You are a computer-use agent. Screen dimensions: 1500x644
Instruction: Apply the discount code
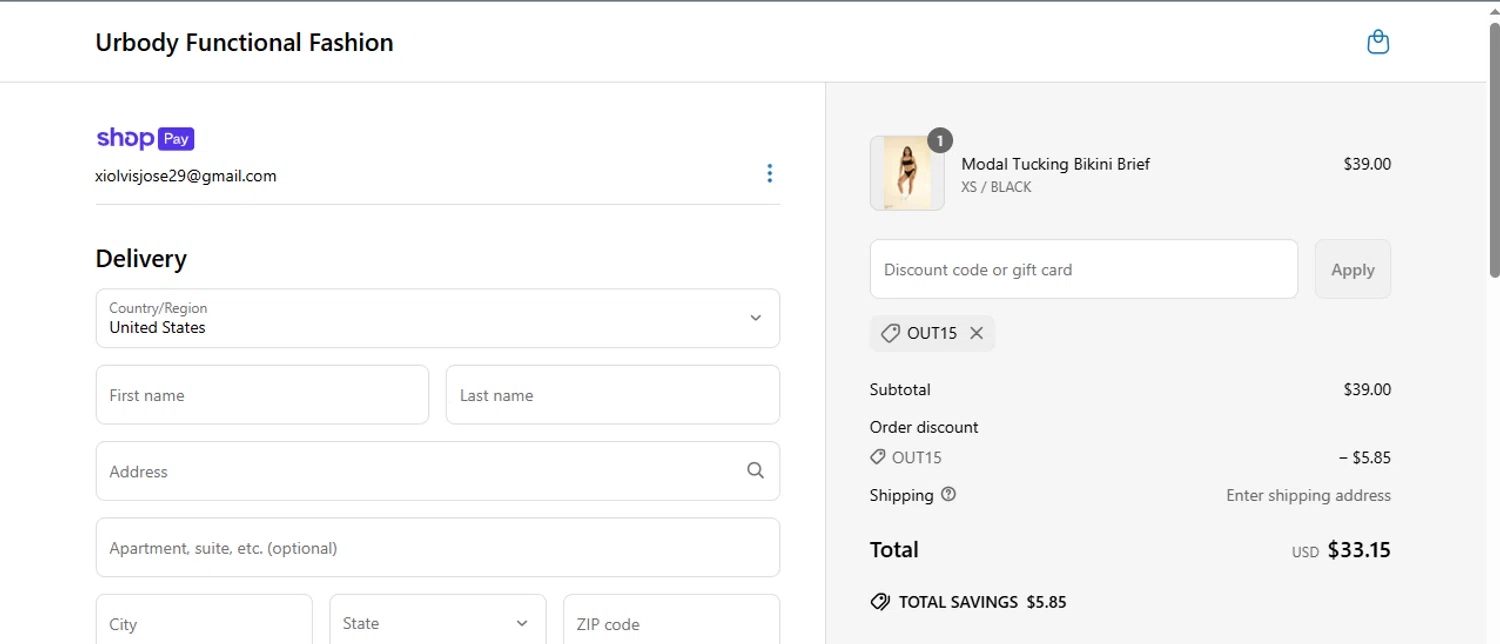(1352, 269)
